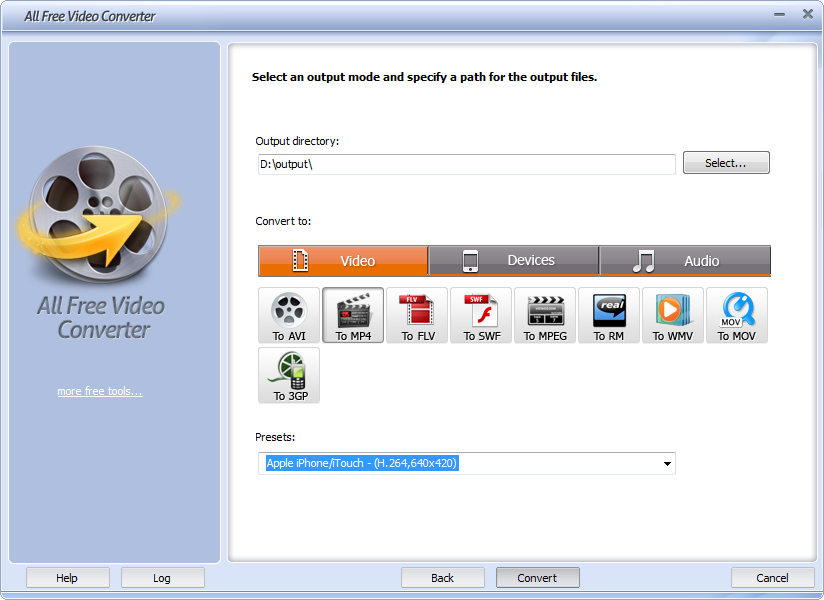Pick the To WMV format icon

point(673,315)
